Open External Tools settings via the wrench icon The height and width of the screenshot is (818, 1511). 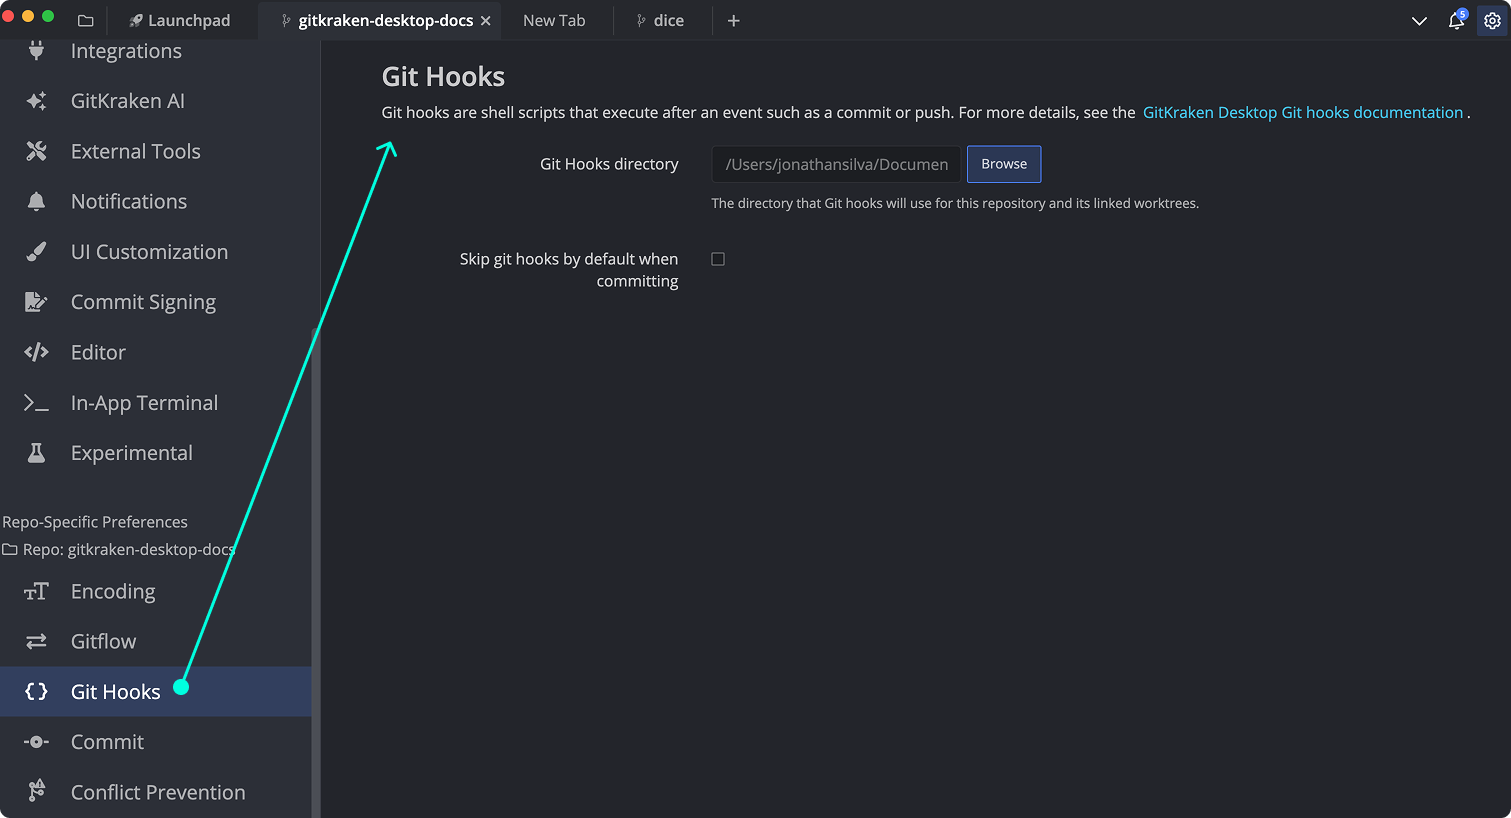(36, 151)
